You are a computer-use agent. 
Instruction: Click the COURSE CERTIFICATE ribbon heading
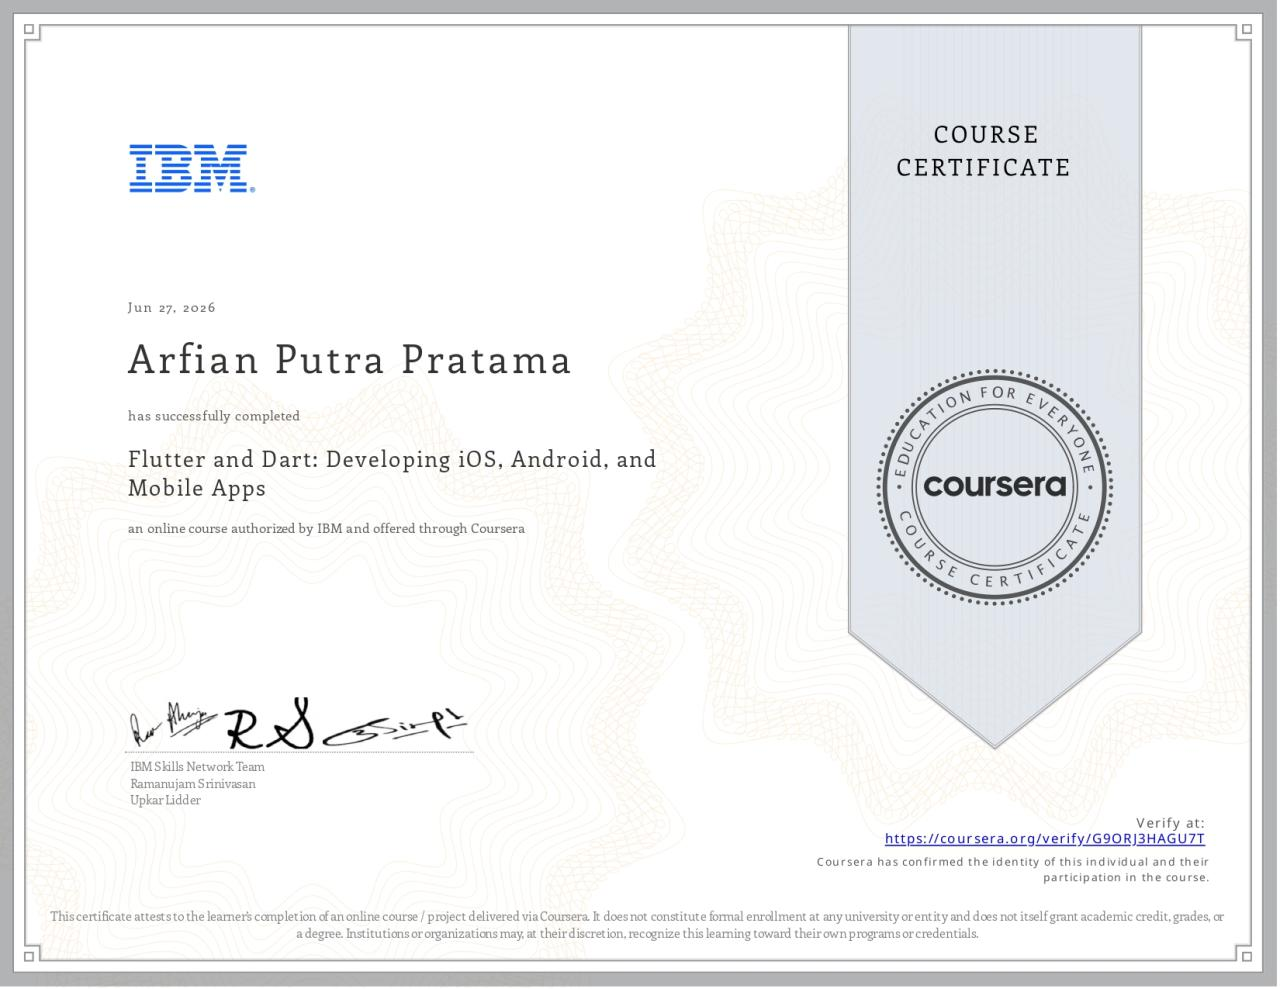click(984, 151)
